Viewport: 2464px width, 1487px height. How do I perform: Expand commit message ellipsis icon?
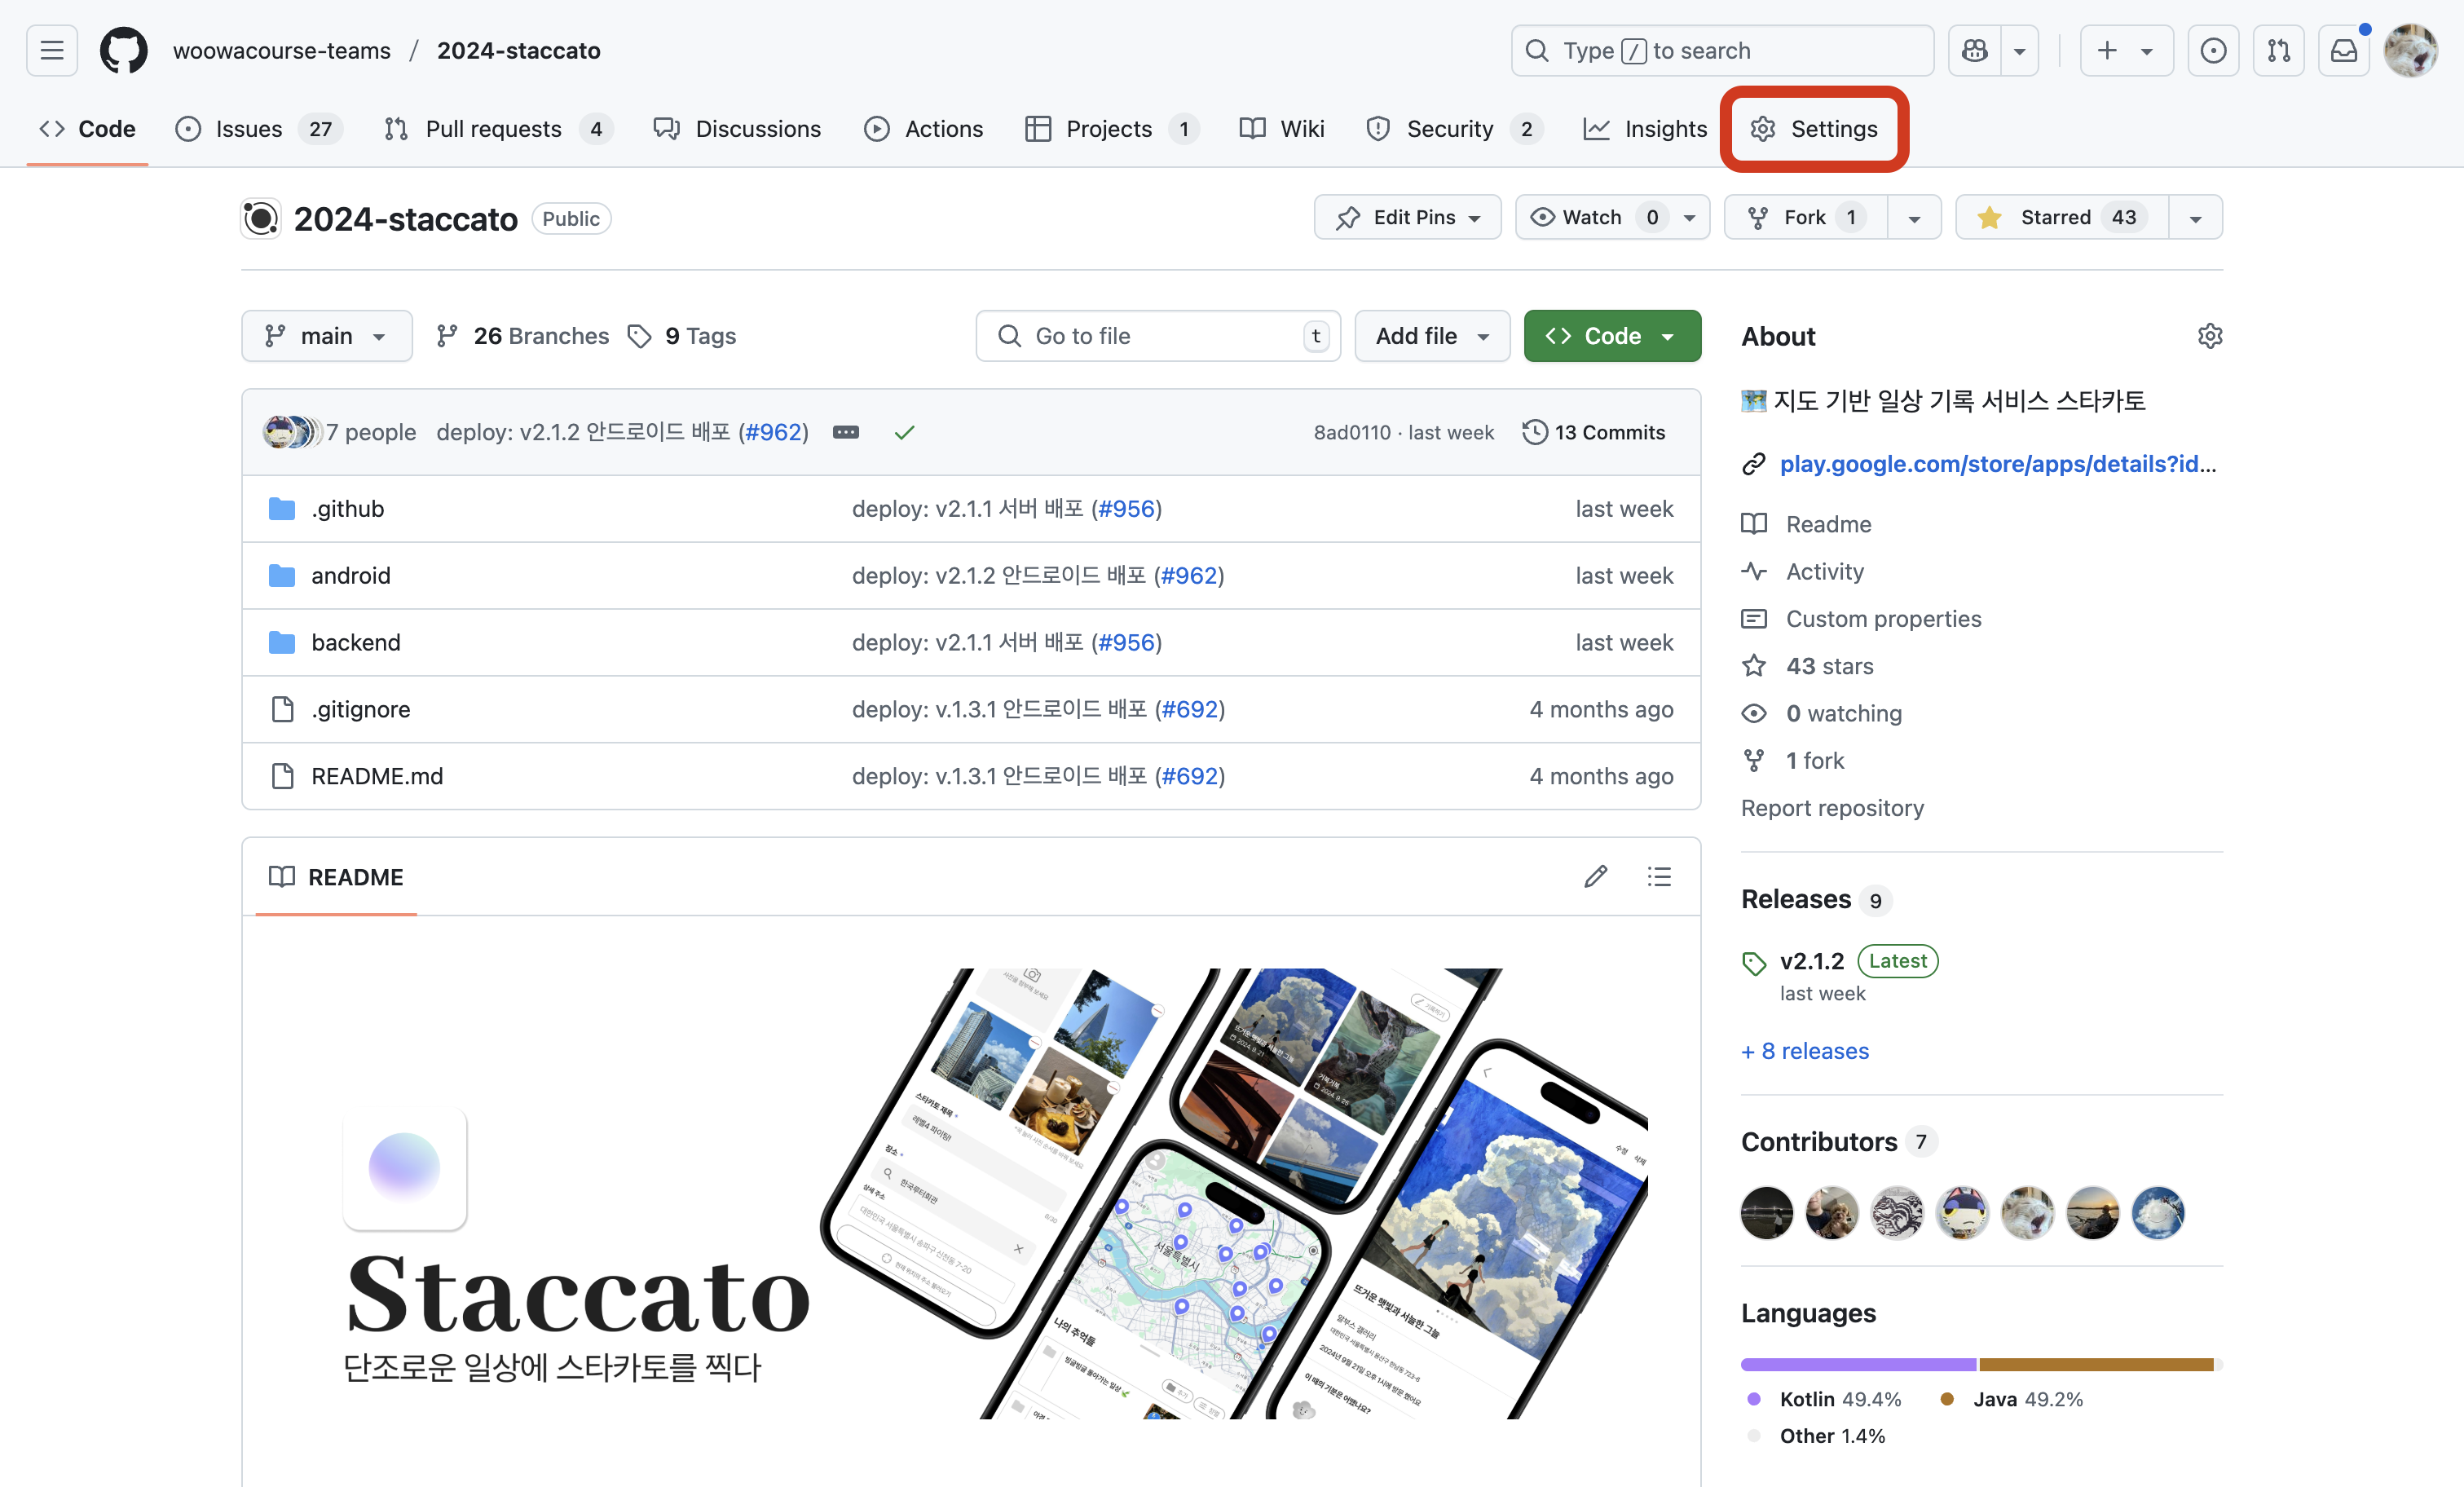pyautogui.click(x=845, y=432)
